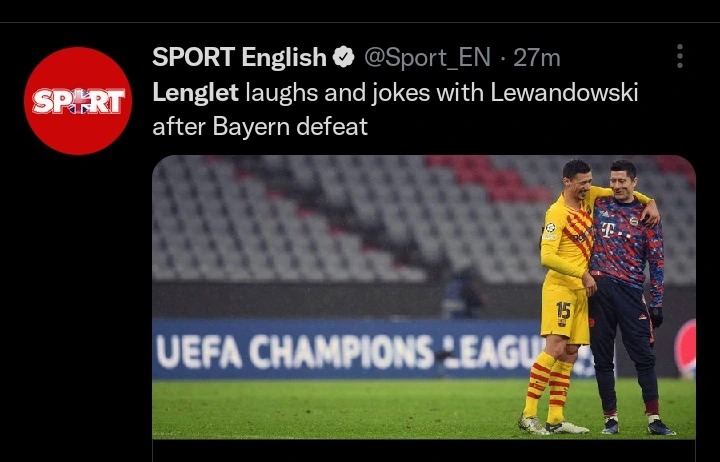Open the three-dot more options menu
Viewport: 720px width, 462px height.
pyautogui.click(x=680, y=56)
